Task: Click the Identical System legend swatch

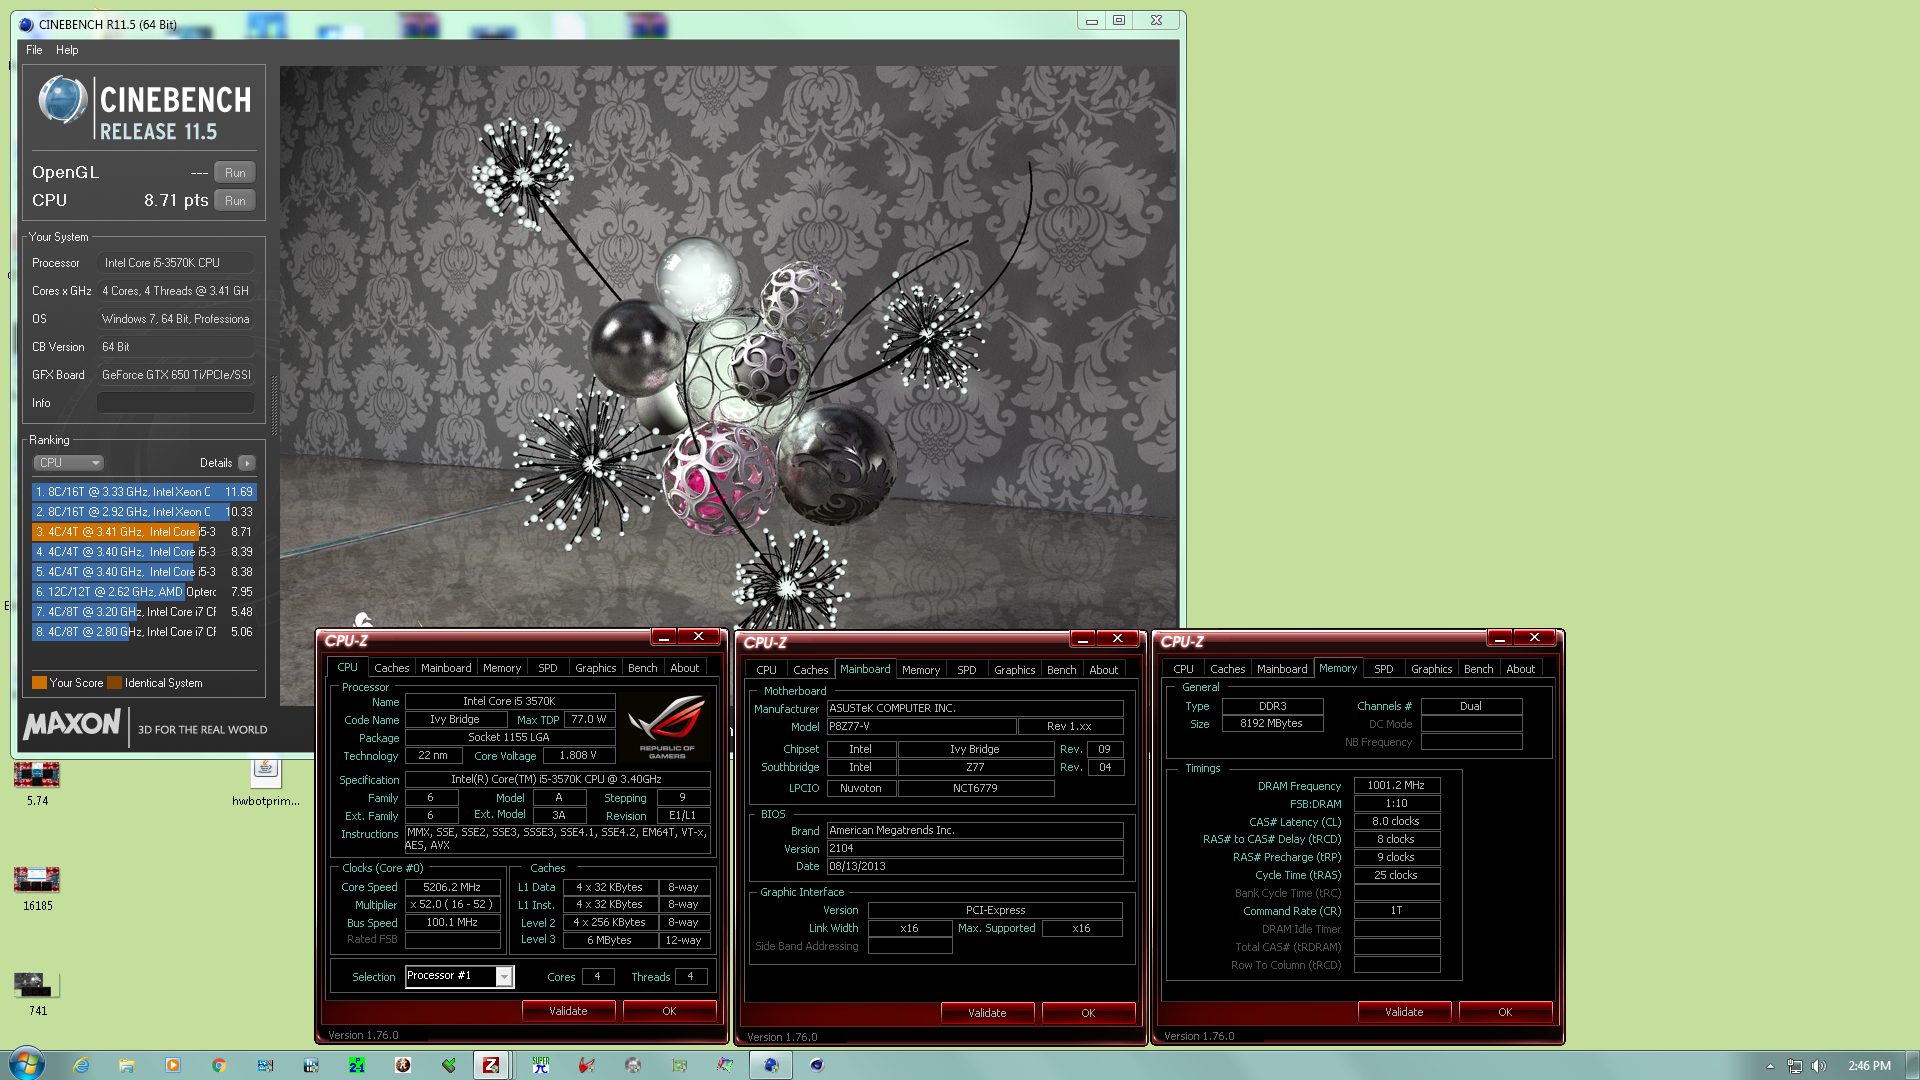Action: click(x=114, y=683)
